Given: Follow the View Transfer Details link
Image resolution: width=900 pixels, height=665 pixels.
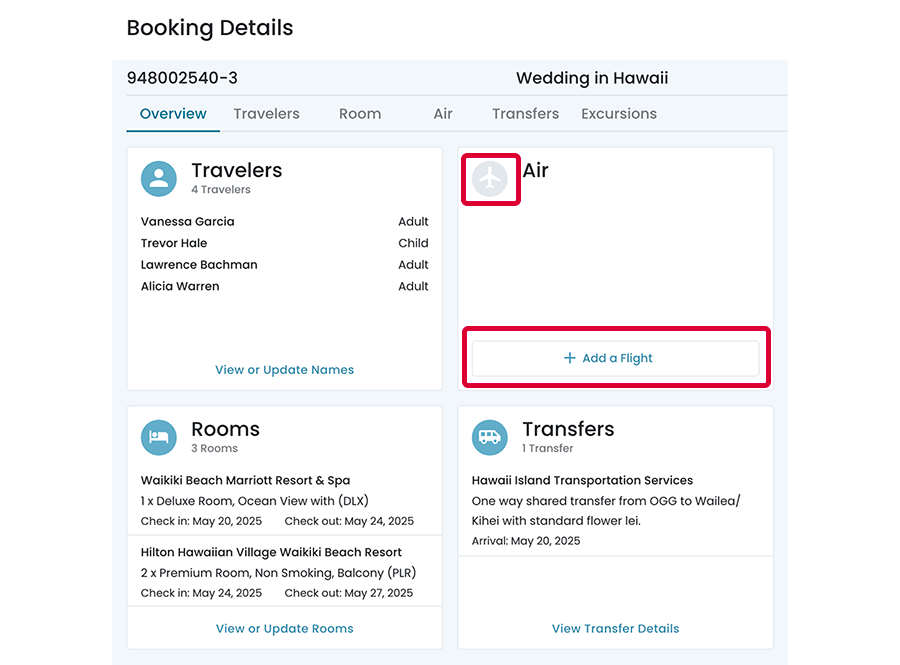Looking at the screenshot, I should (x=615, y=629).
